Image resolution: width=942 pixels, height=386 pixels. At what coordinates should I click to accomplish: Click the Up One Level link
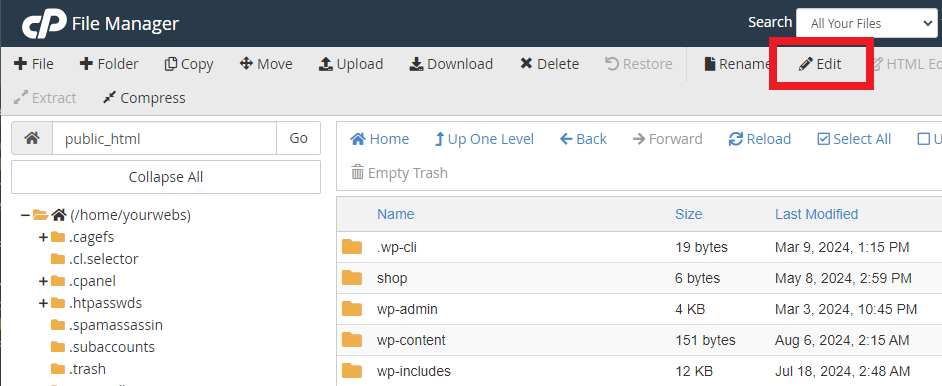[484, 139]
